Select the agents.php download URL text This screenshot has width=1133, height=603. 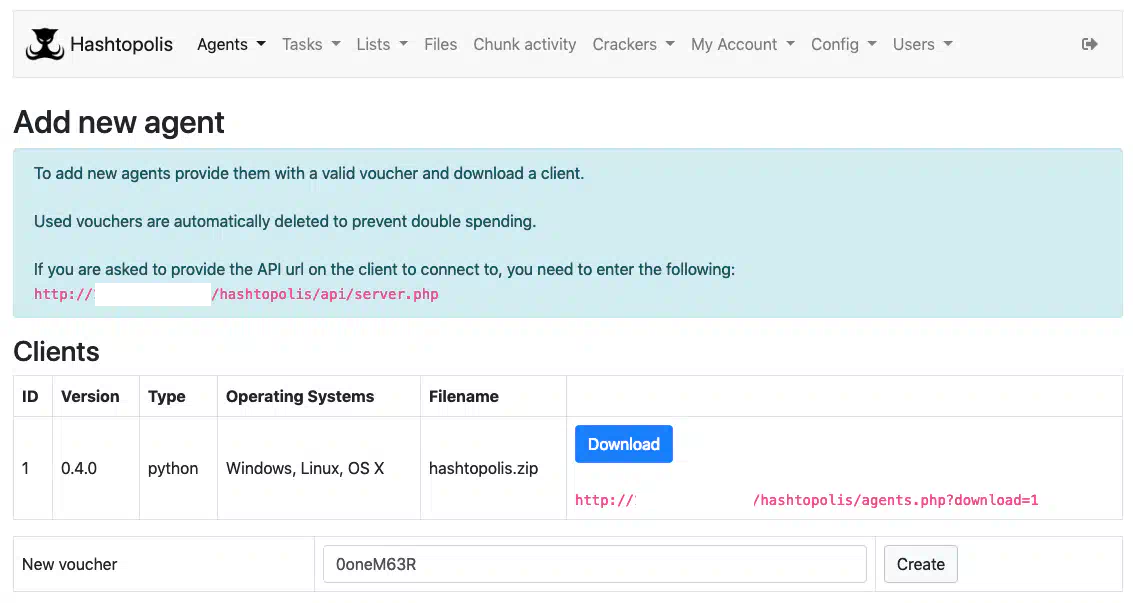tap(806, 500)
